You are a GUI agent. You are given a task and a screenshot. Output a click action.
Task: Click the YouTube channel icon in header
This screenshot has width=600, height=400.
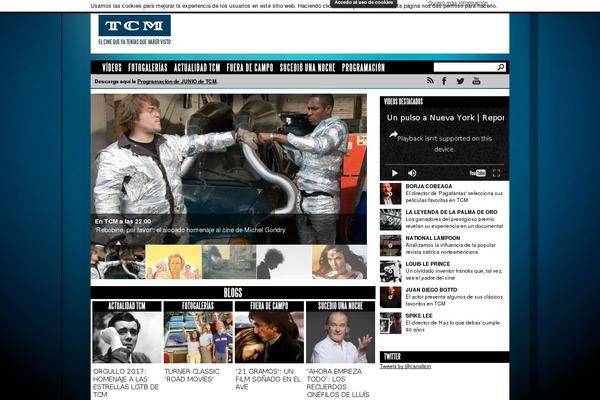pos(476,81)
